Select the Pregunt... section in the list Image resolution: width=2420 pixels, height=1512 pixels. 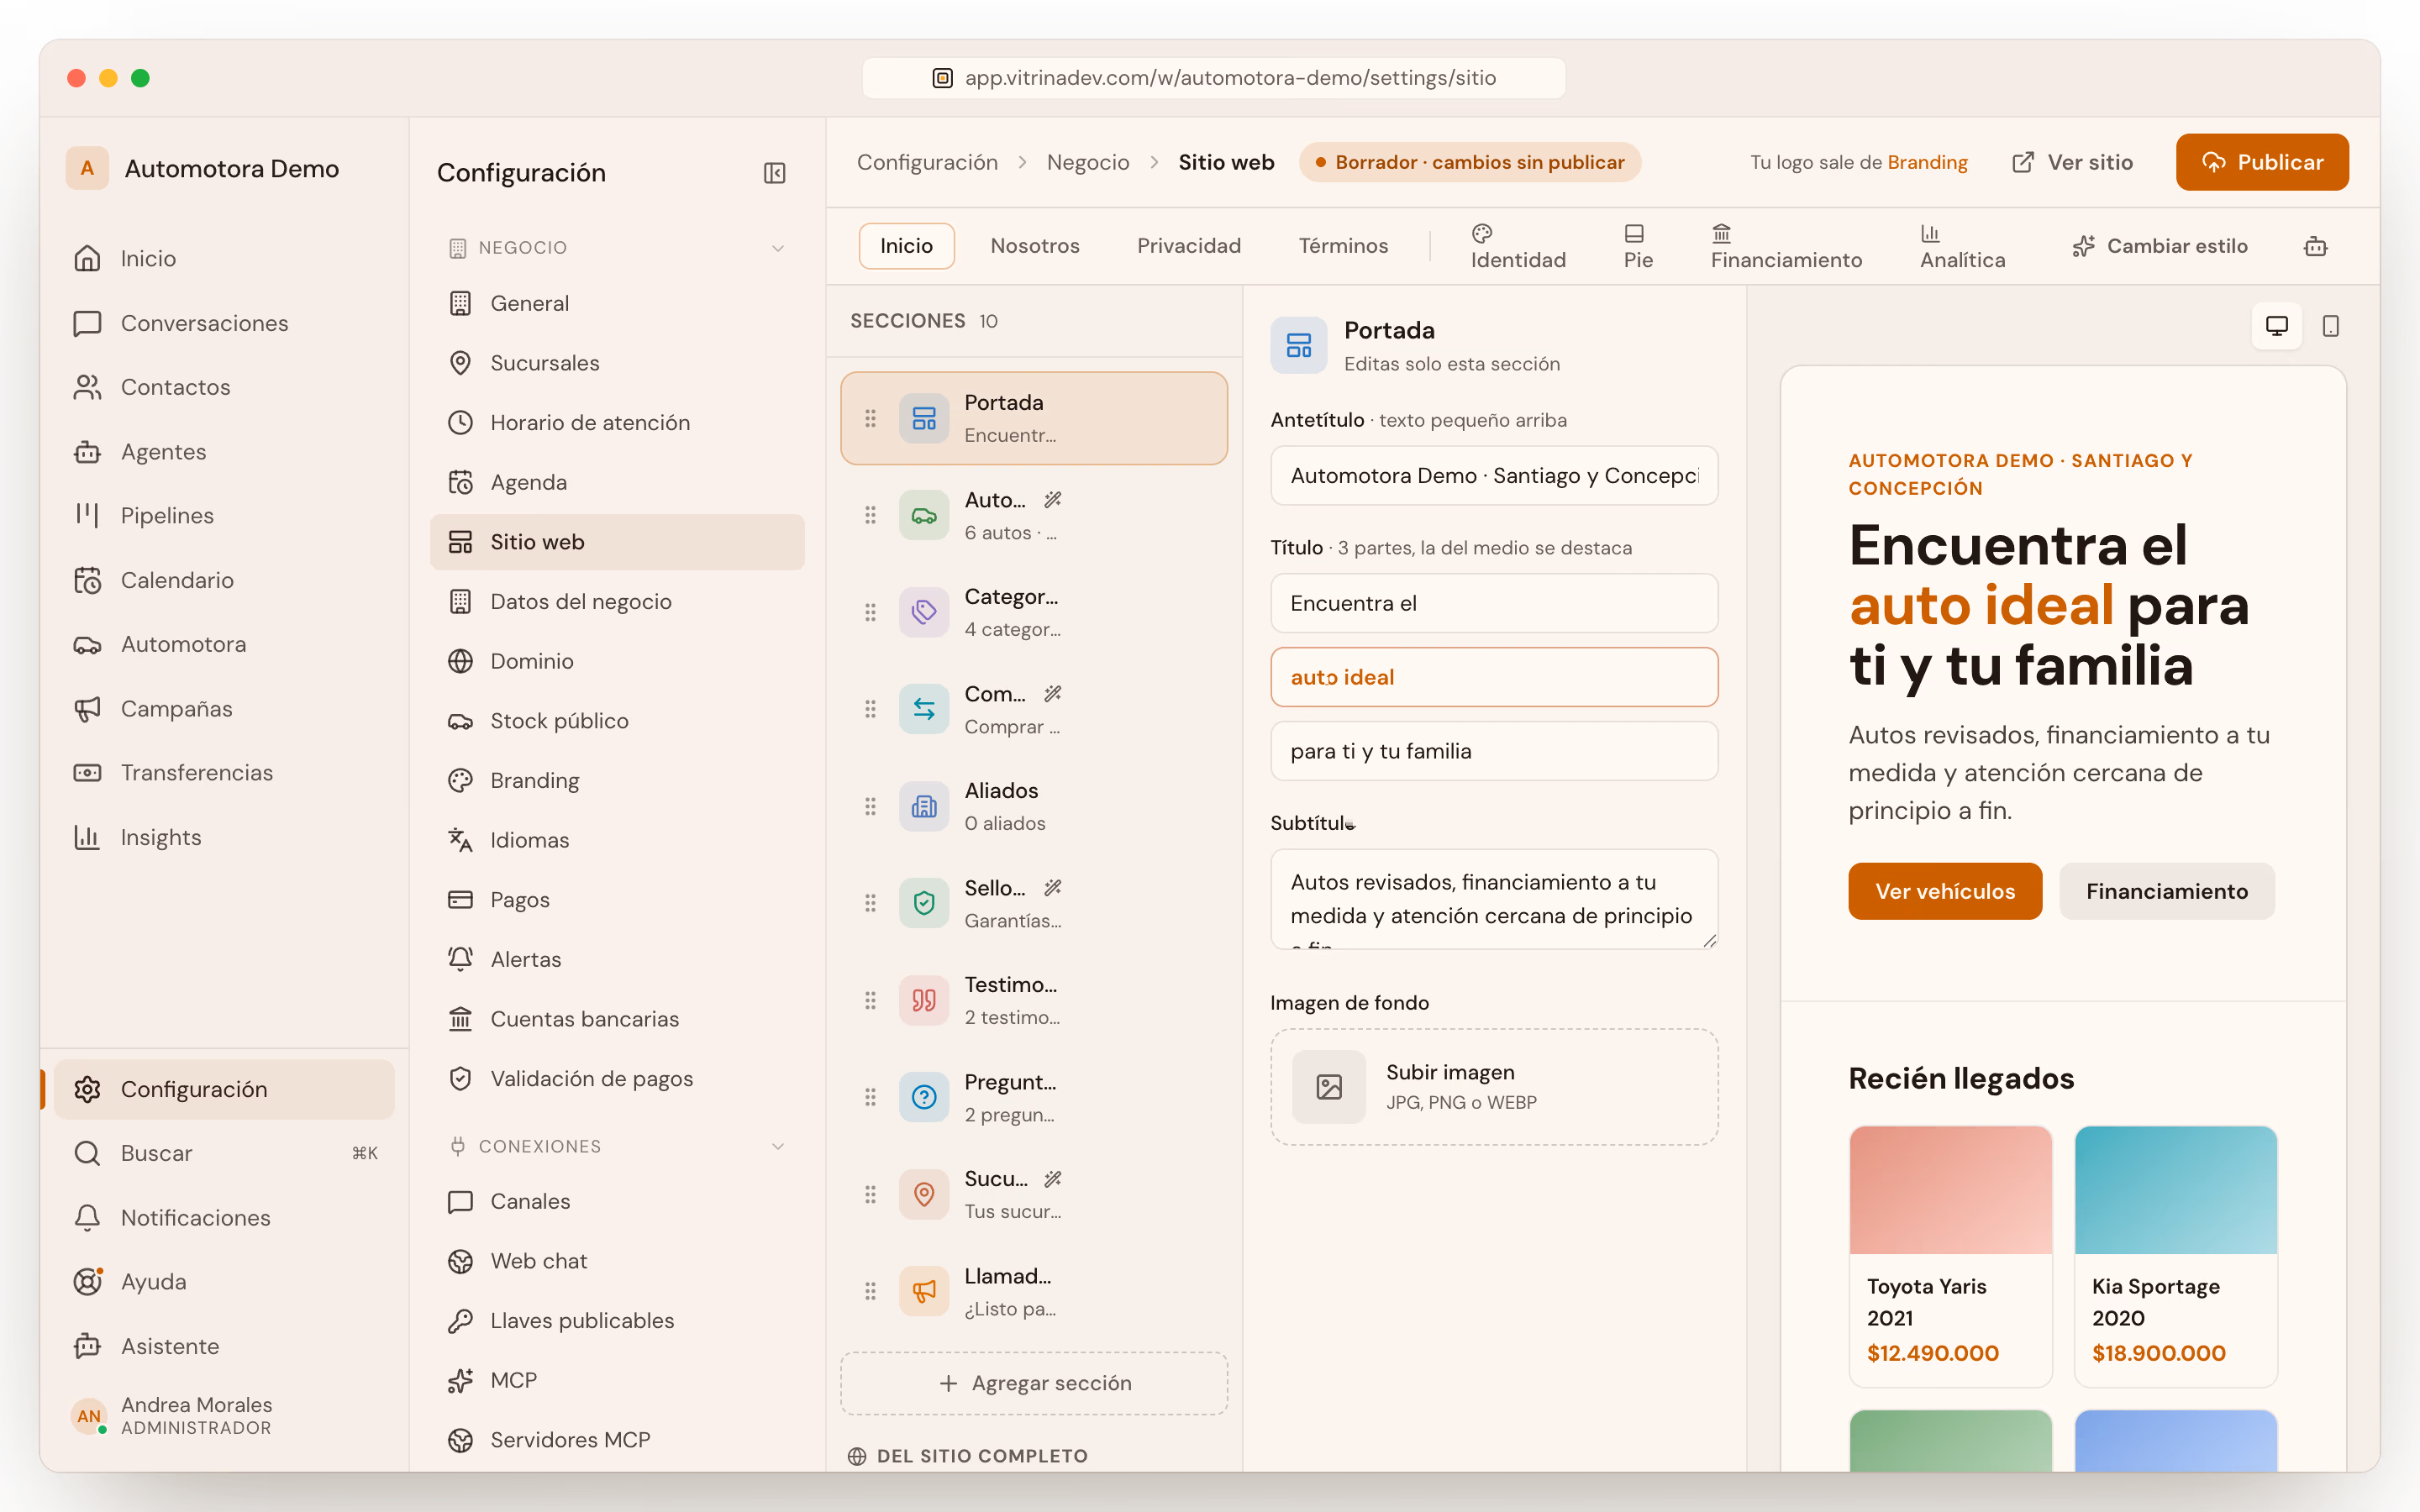coord(1034,1097)
